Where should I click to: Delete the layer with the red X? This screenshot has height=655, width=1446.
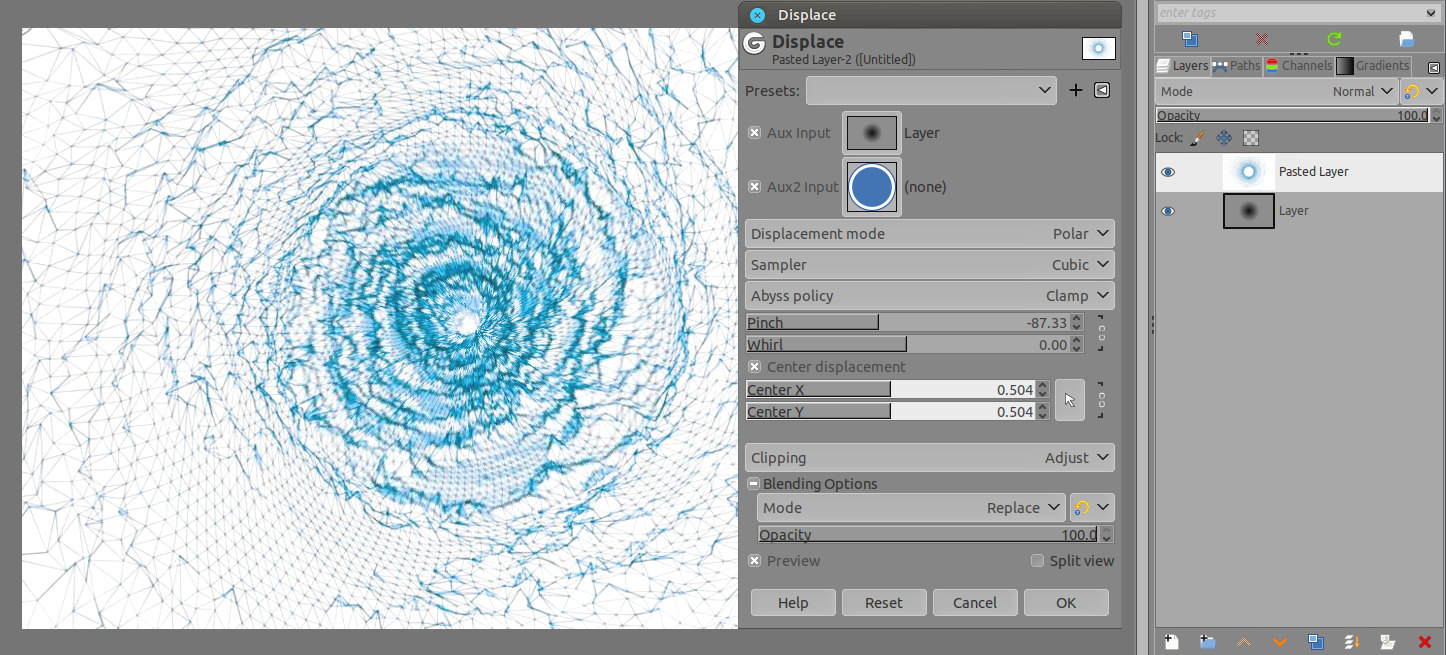1425,641
